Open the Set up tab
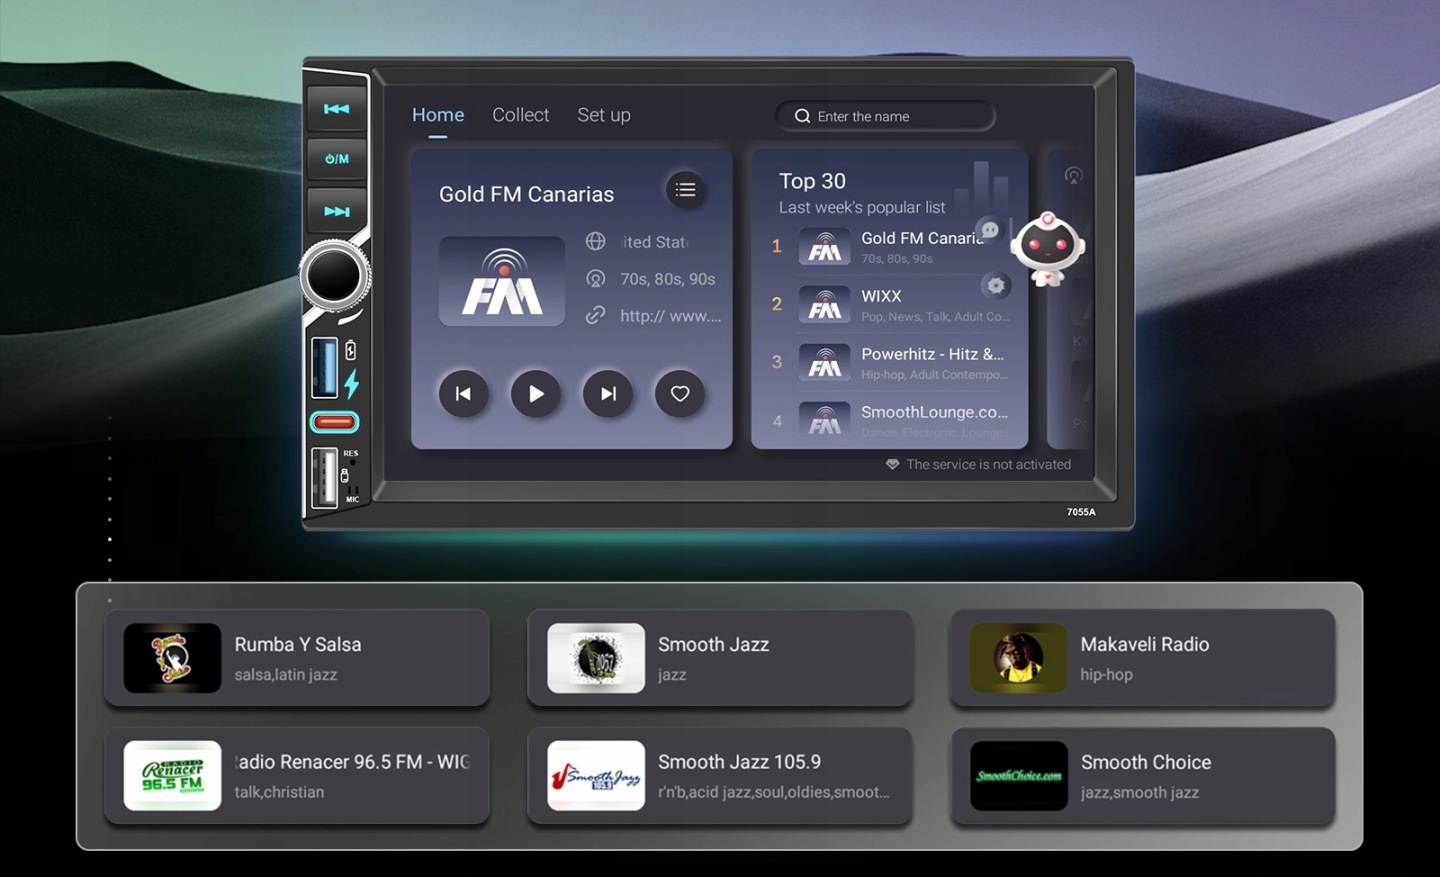Viewport: 1440px width, 877px height. [604, 115]
